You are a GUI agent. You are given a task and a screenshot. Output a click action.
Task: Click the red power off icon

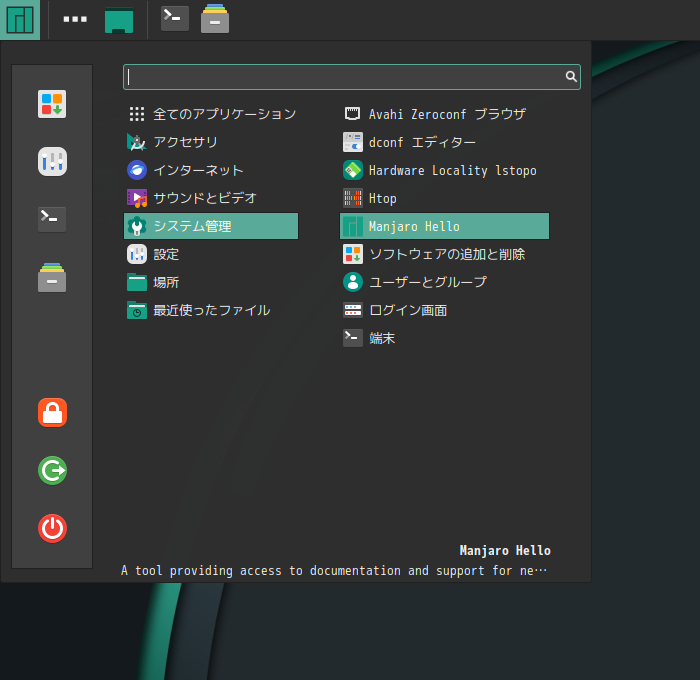52,529
